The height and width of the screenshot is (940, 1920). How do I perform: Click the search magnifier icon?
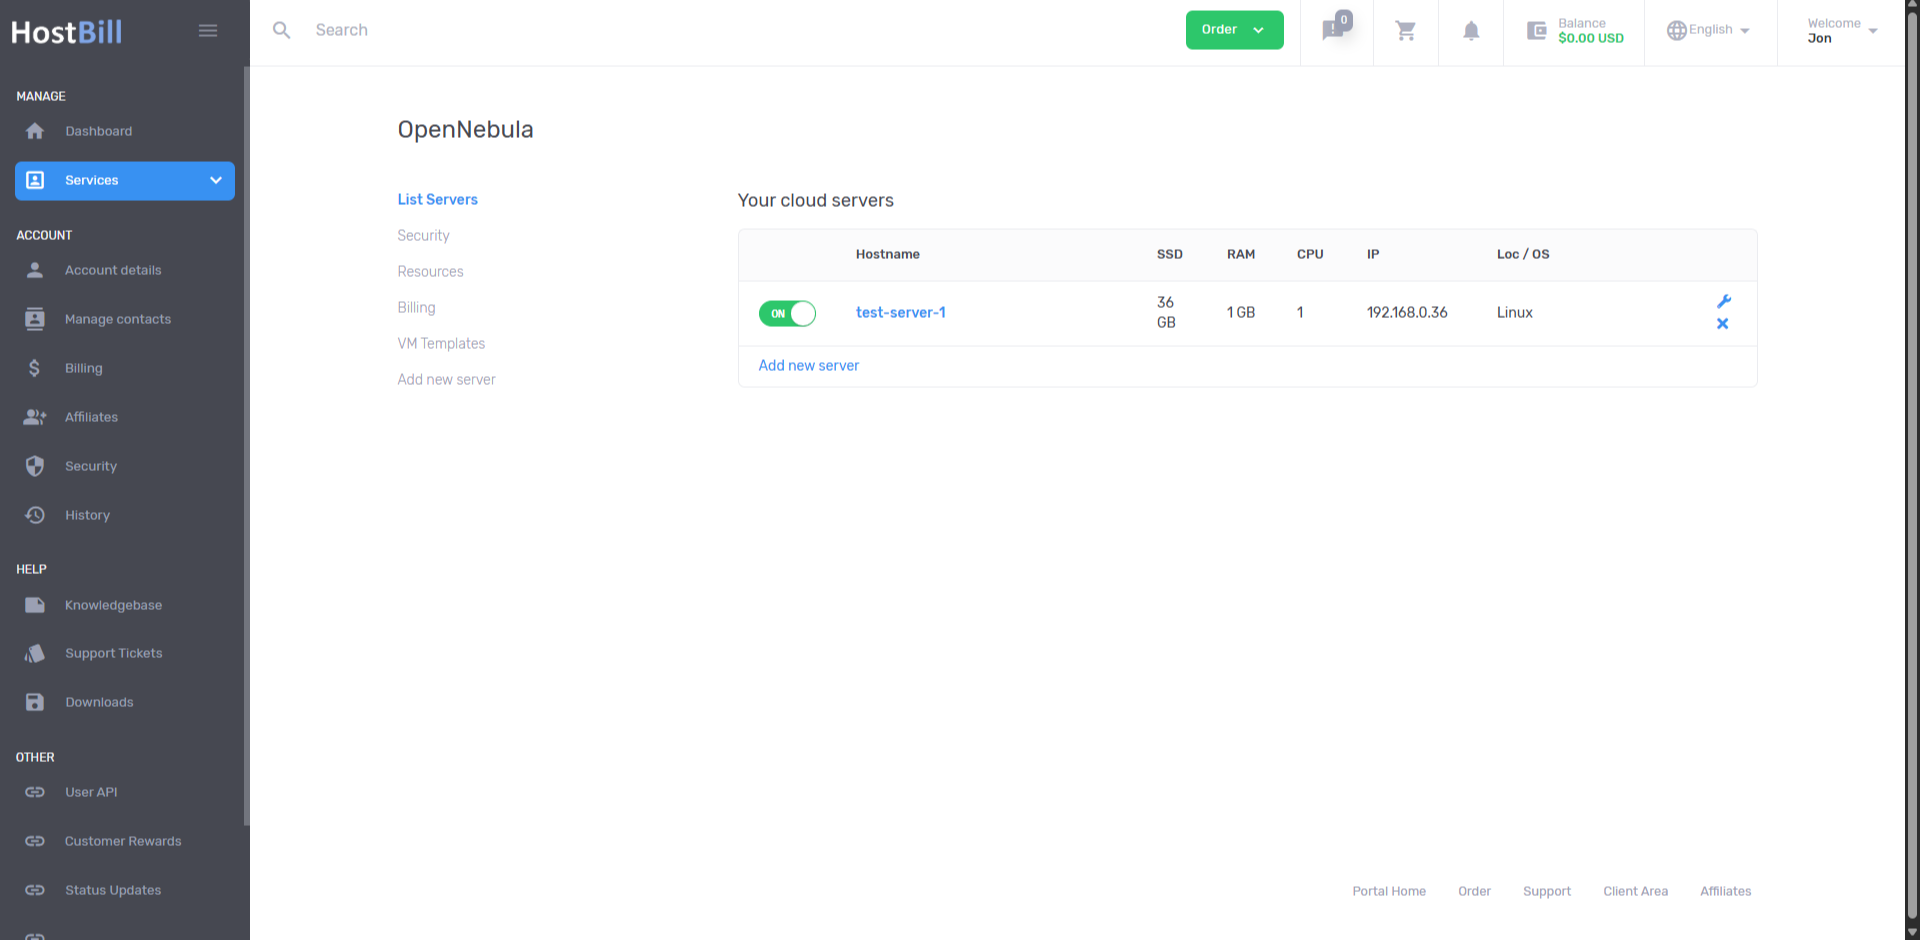pos(282,30)
